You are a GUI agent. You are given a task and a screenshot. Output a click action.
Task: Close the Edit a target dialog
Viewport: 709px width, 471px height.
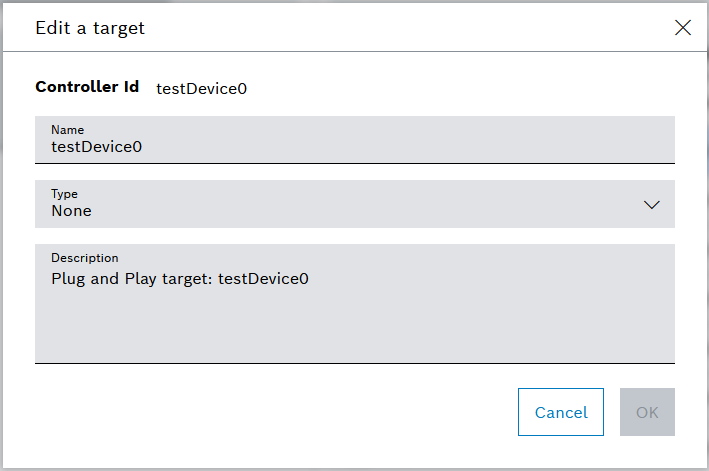point(683,28)
